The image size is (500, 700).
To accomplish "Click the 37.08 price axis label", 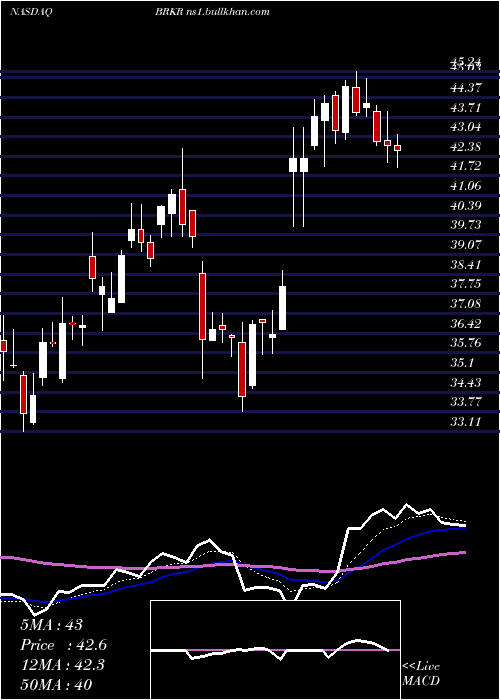I will coord(466,304).
